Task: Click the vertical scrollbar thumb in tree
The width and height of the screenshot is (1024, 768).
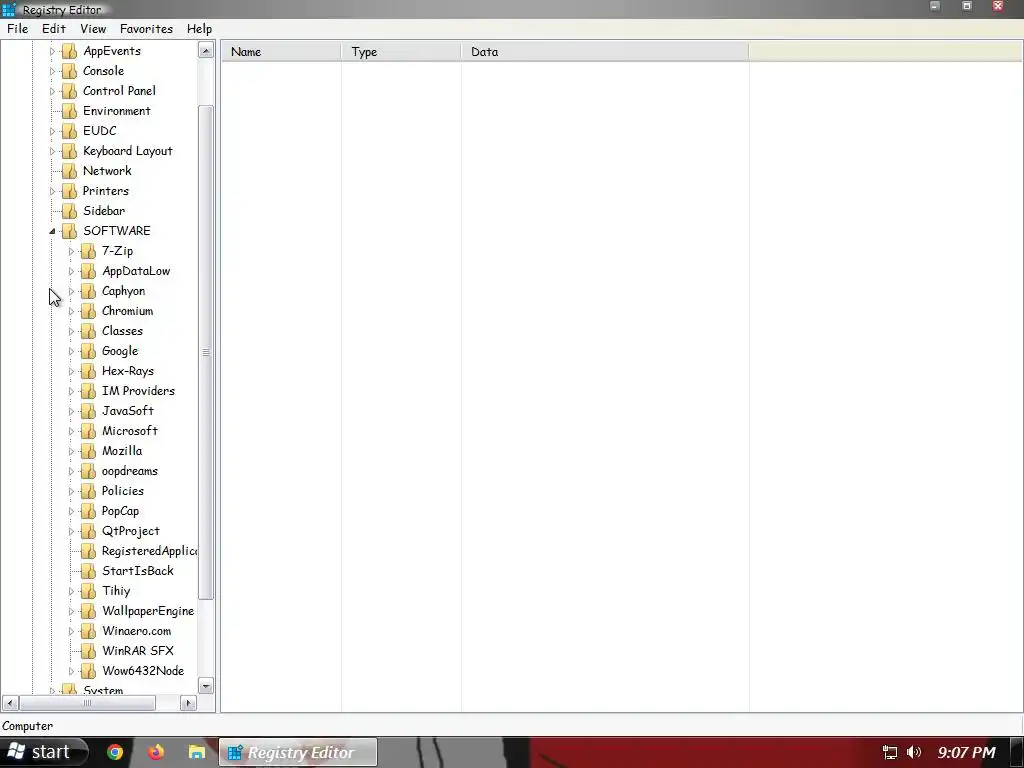Action: click(206, 352)
